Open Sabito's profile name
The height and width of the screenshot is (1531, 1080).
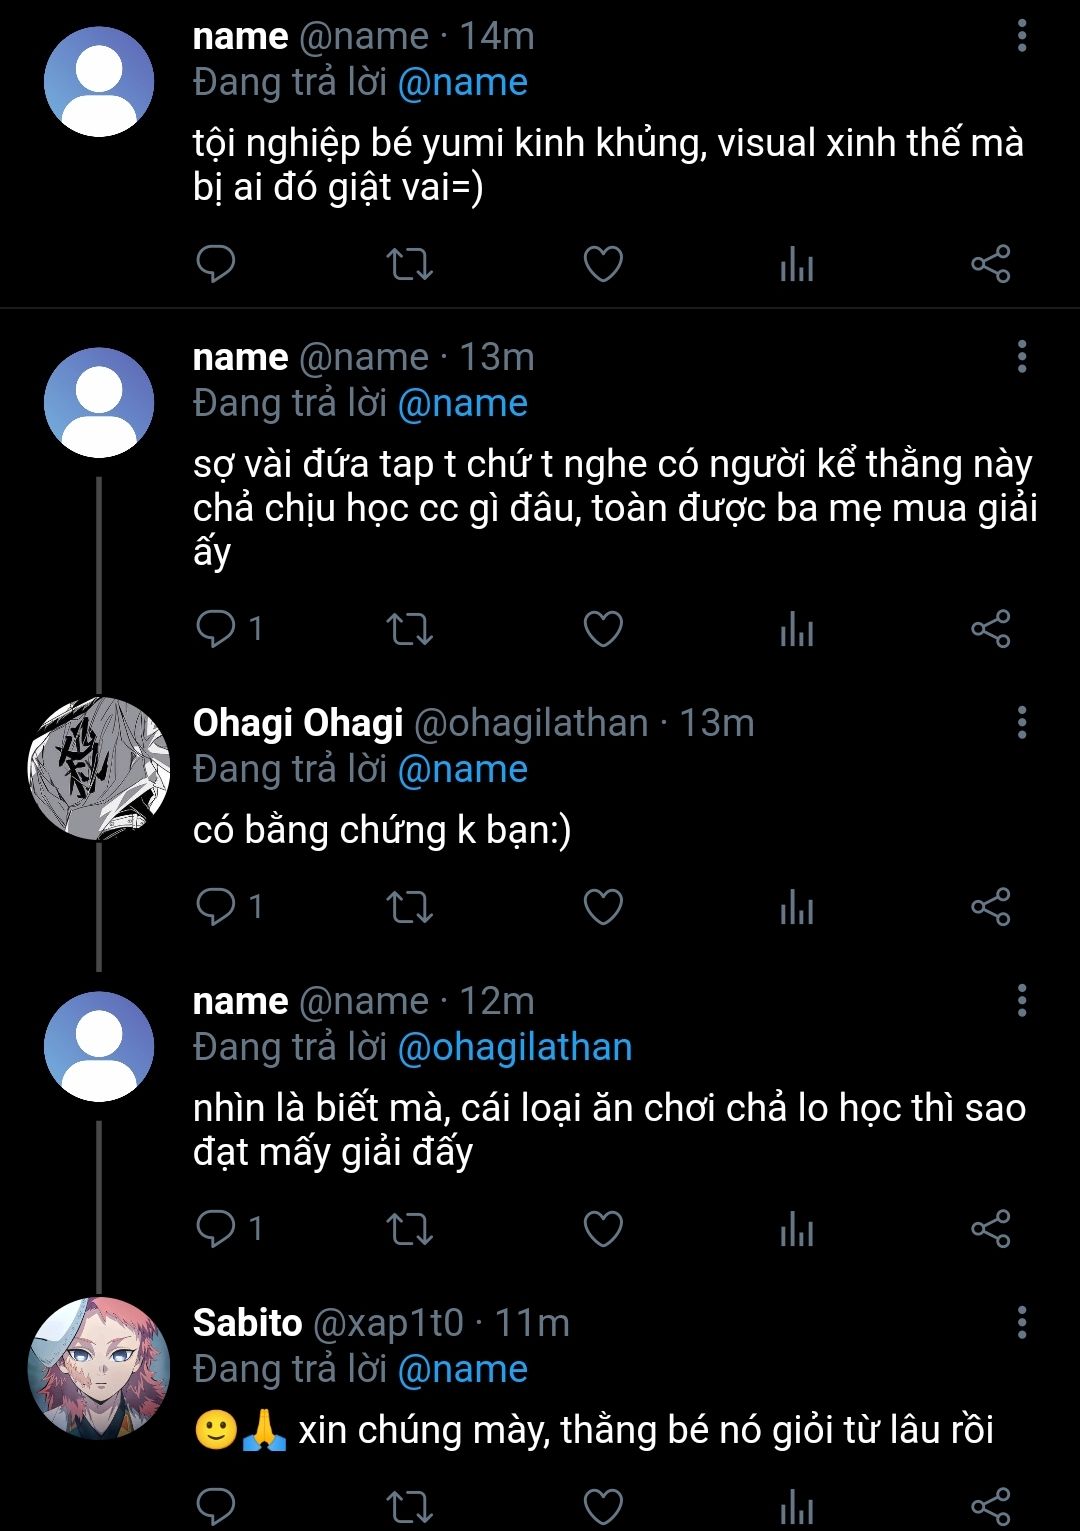point(247,1323)
